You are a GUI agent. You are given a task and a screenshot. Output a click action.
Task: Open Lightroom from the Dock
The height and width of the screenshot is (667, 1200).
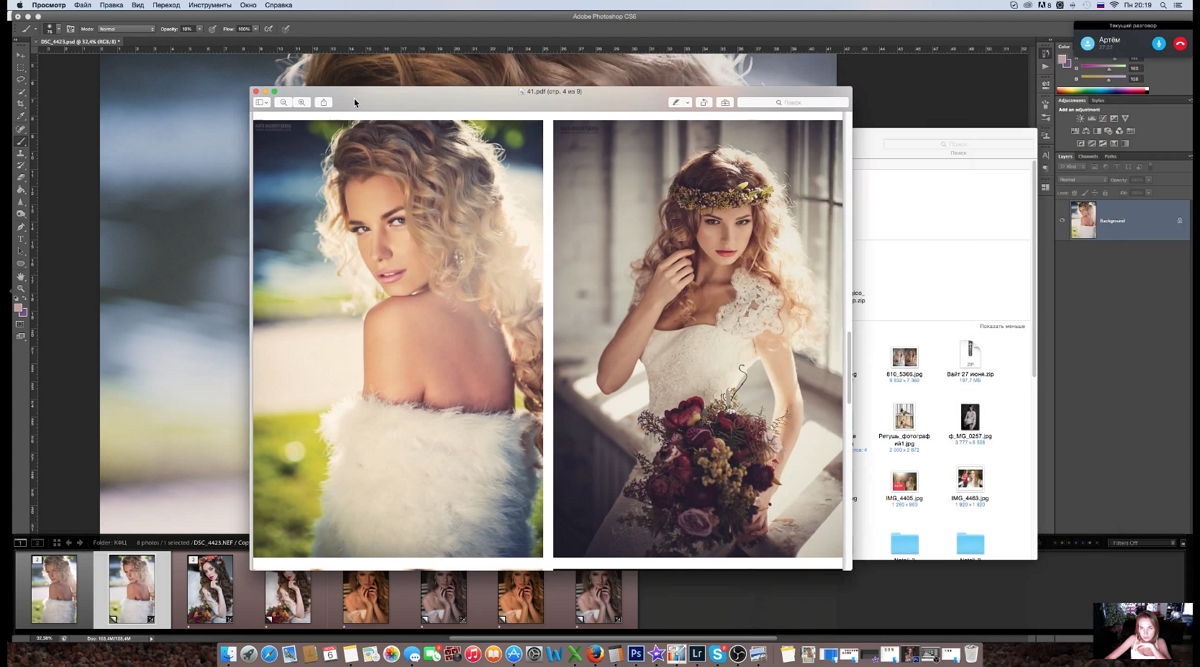click(x=697, y=654)
